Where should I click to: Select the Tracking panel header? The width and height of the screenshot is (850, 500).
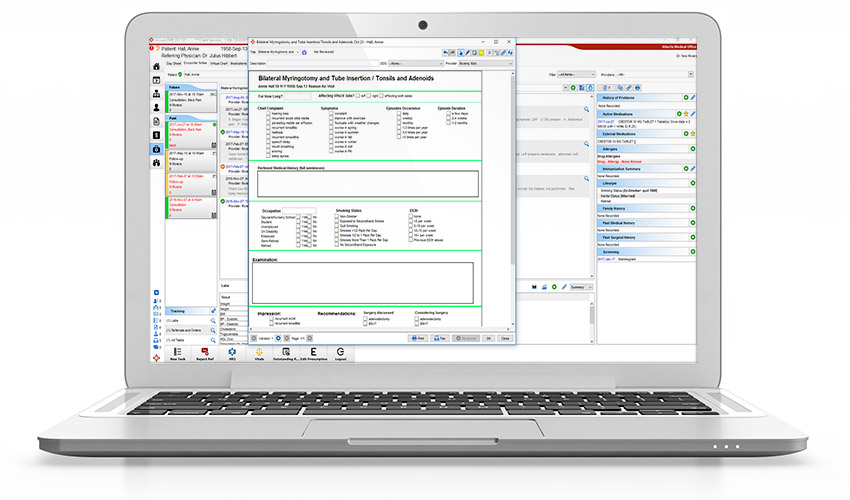point(188,311)
